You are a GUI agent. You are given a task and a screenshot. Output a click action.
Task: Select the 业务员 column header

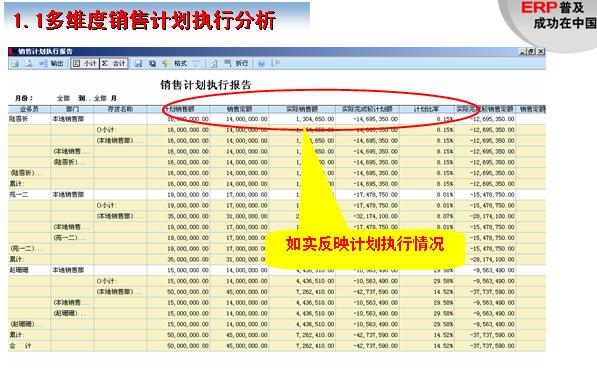(x=29, y=109)
